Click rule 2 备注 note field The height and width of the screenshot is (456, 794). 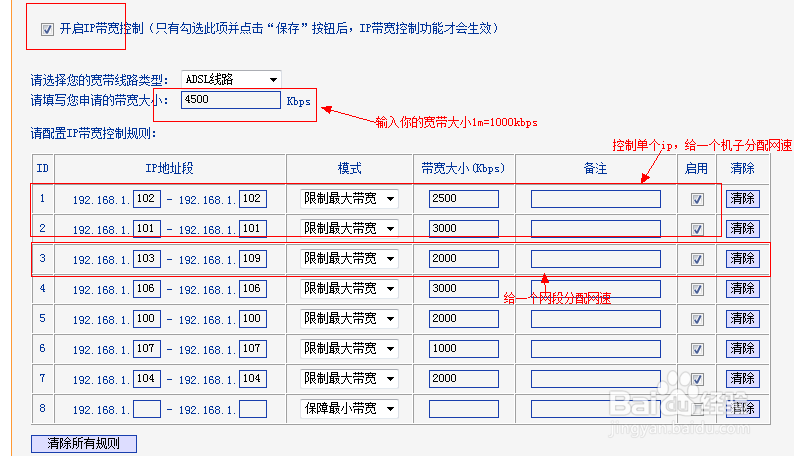[x=596, y=229]
